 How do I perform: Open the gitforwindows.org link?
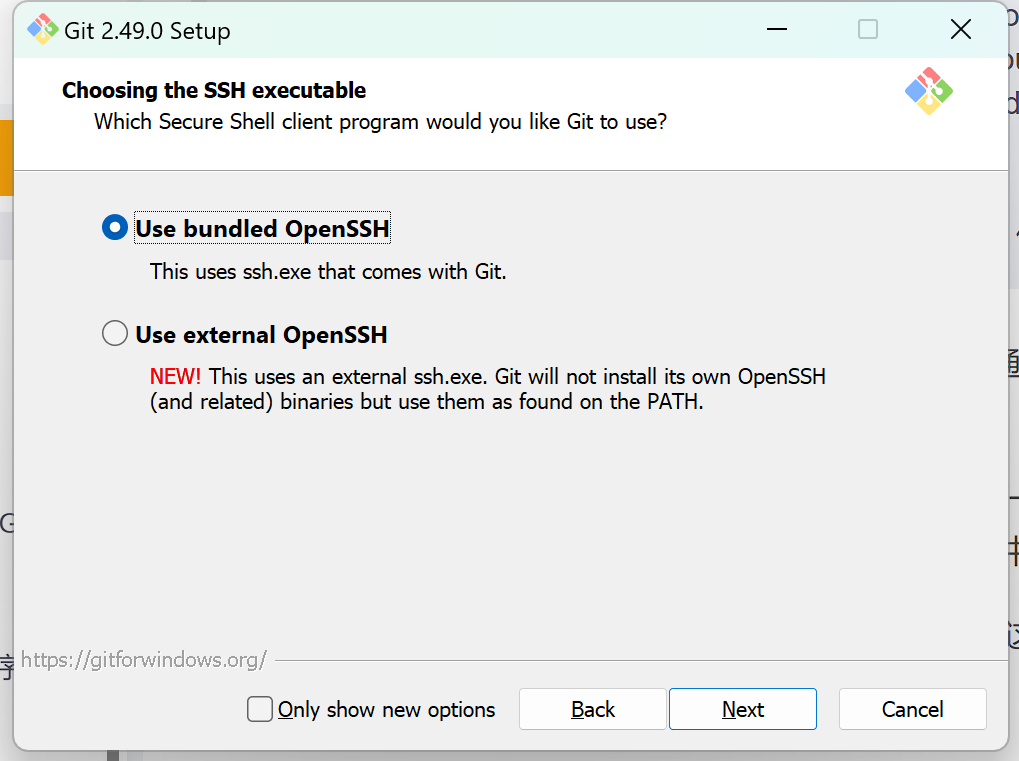(x=144, y=660)
